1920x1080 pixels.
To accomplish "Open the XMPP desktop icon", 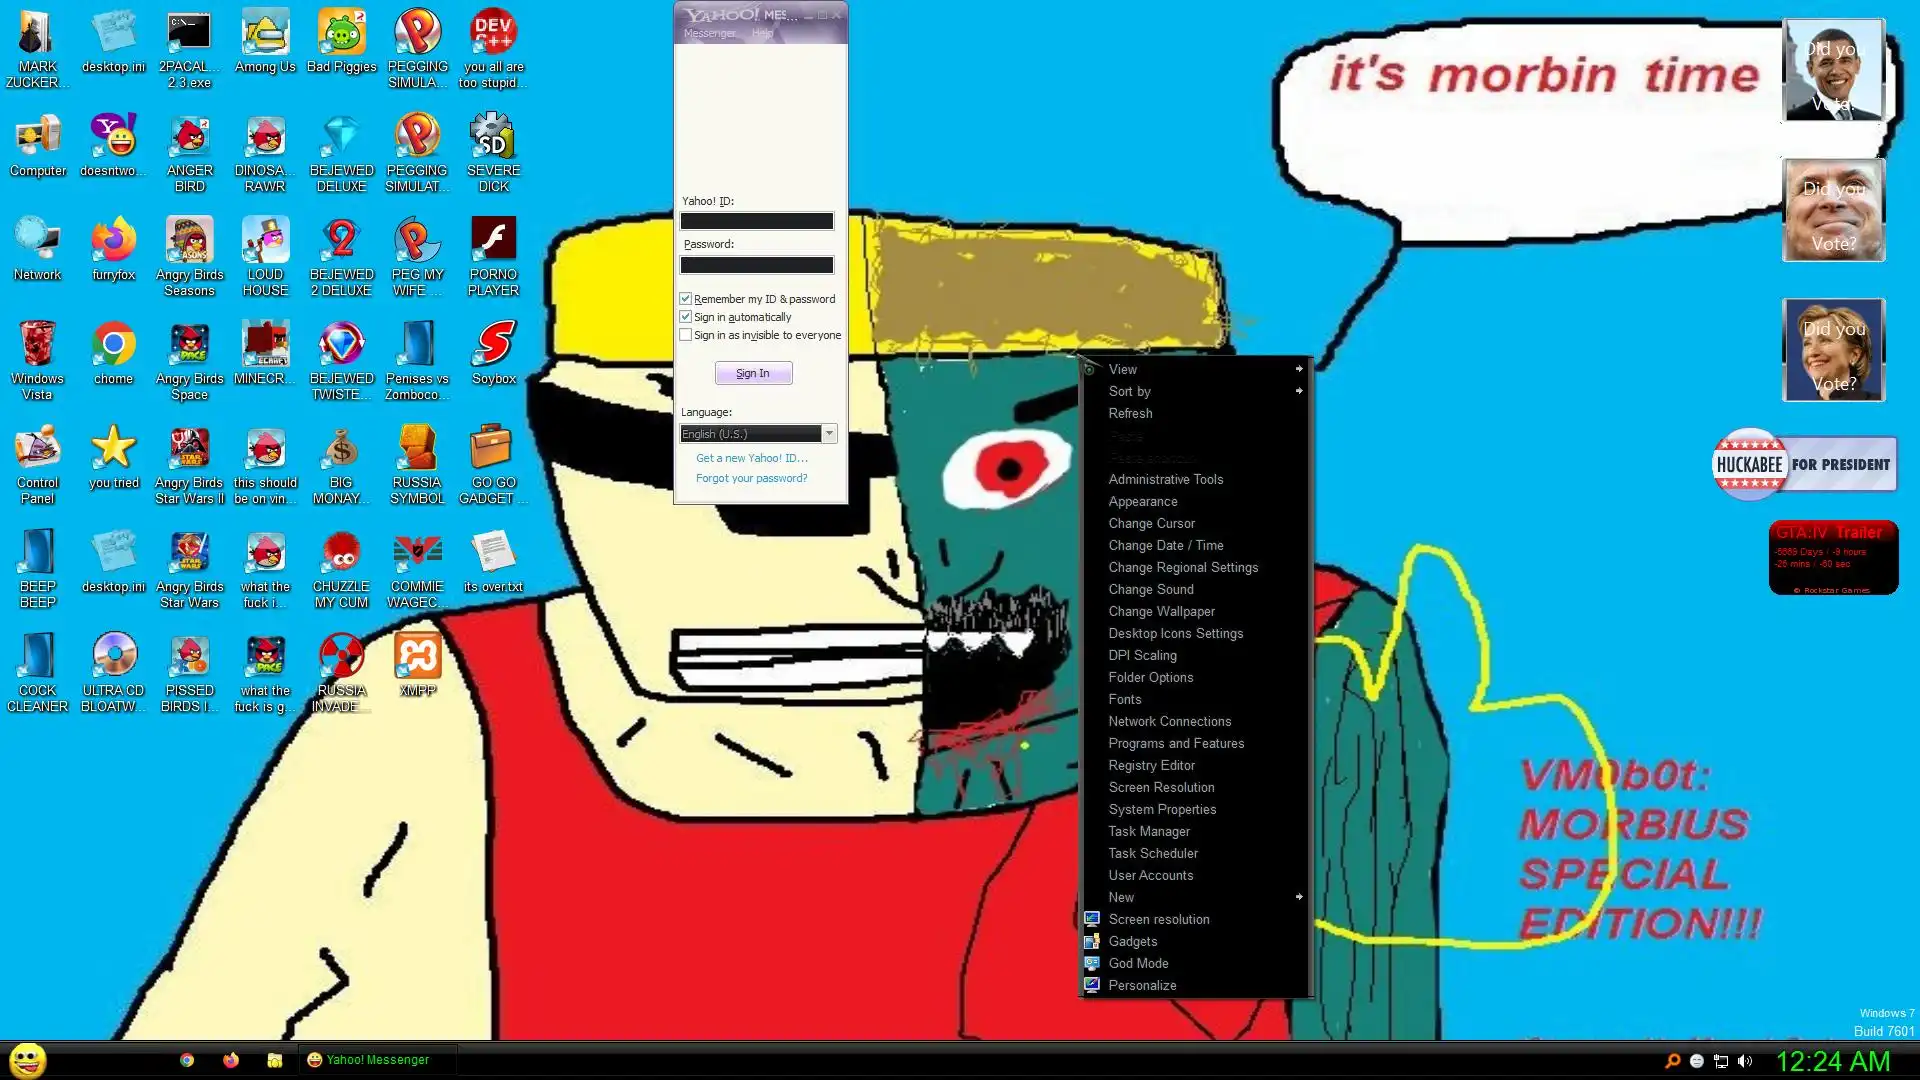I will (x=417, y=658).
